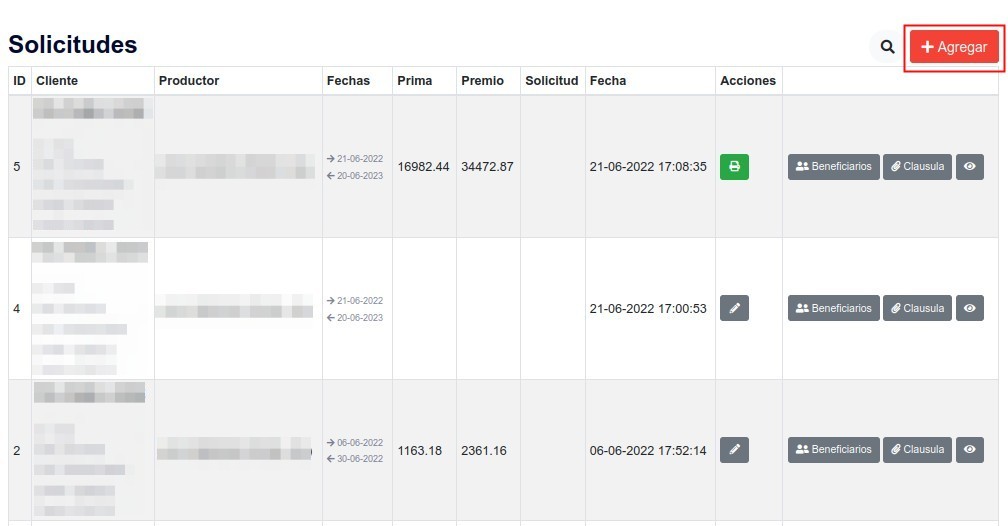1008x526 pixels.
Task: Click the Prima column header
Action: [x=414, y=81]
